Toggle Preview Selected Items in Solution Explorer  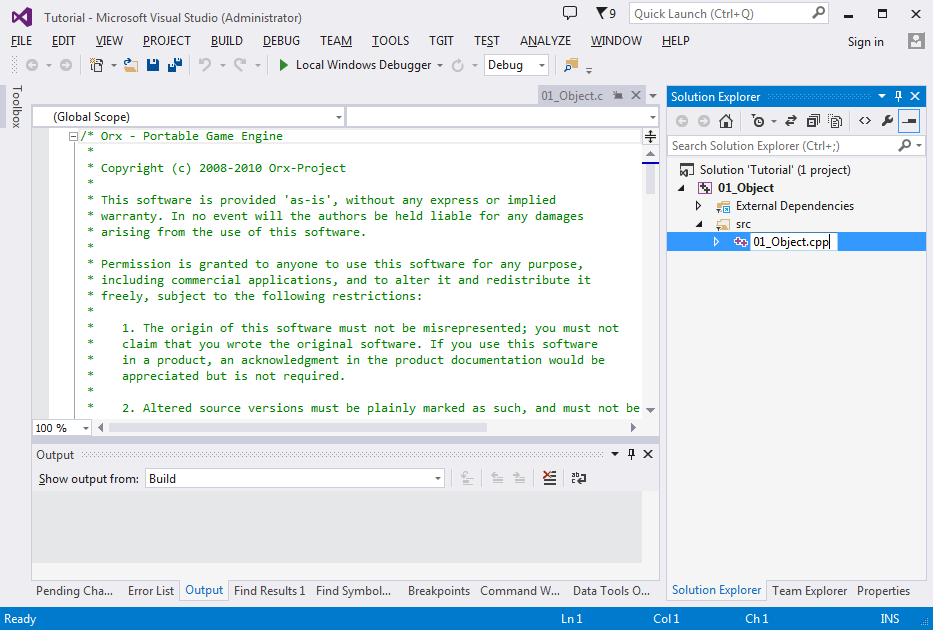909,121
